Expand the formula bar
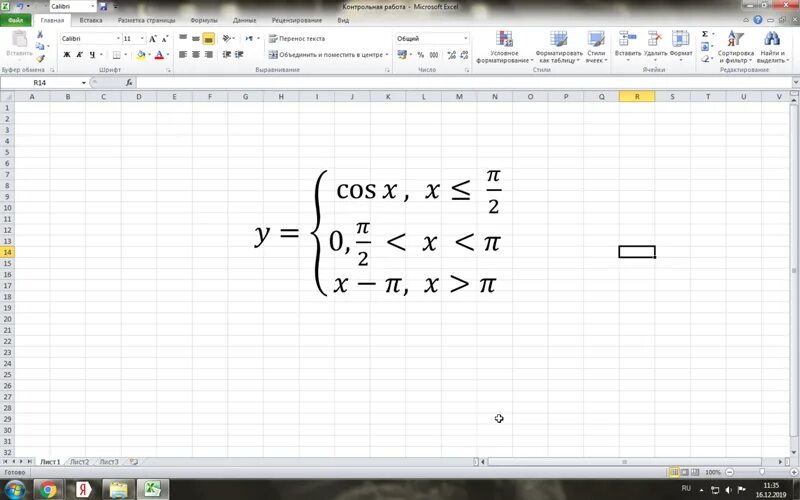 tap(795, 83)
